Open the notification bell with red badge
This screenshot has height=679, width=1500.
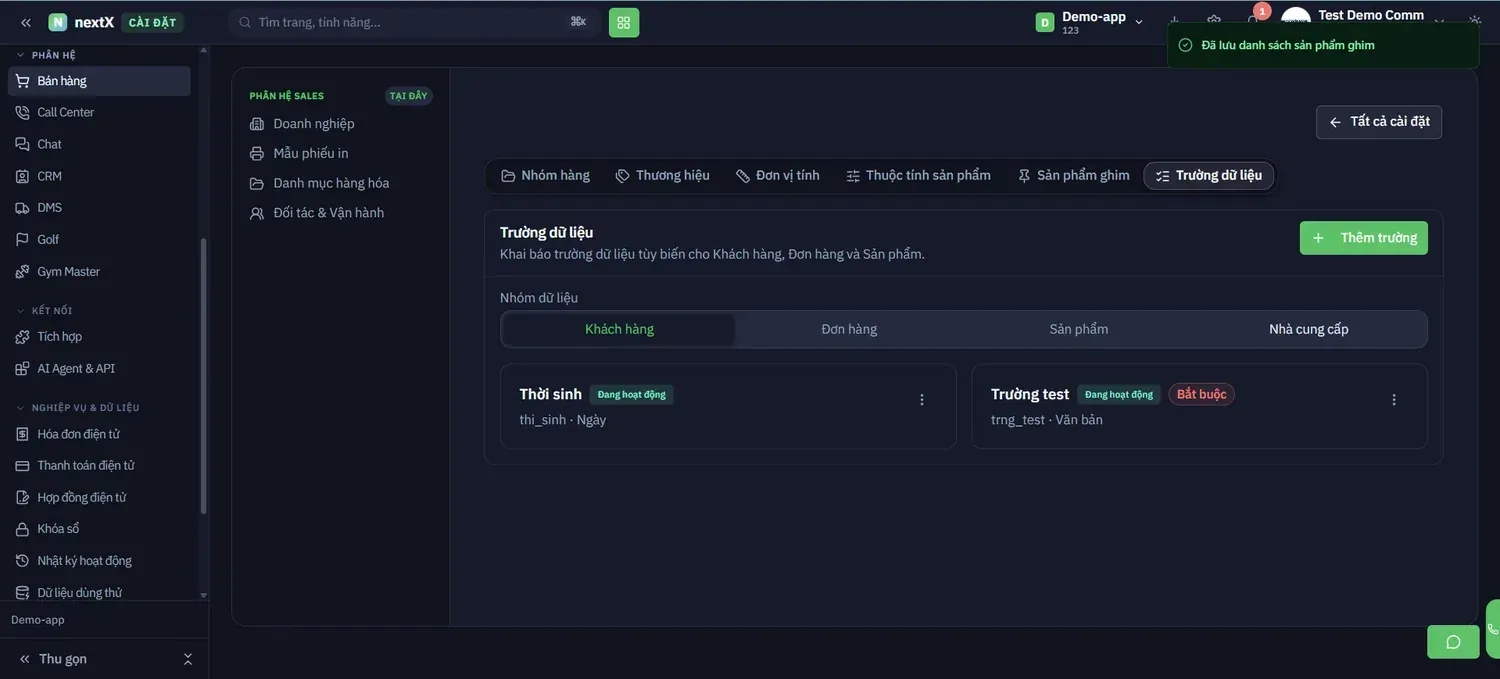tap(1253, 21)
